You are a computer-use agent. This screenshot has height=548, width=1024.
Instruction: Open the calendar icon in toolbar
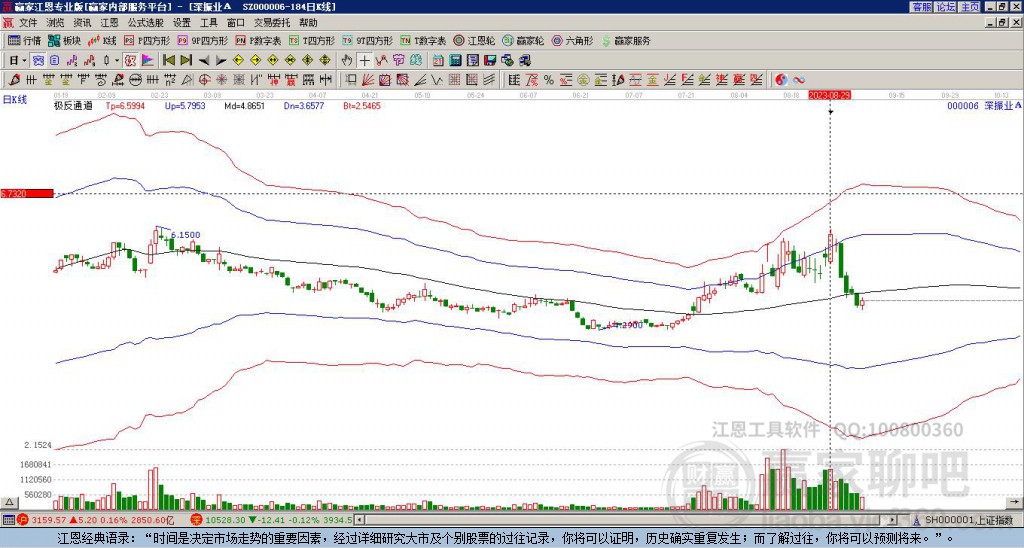(438, 61)
